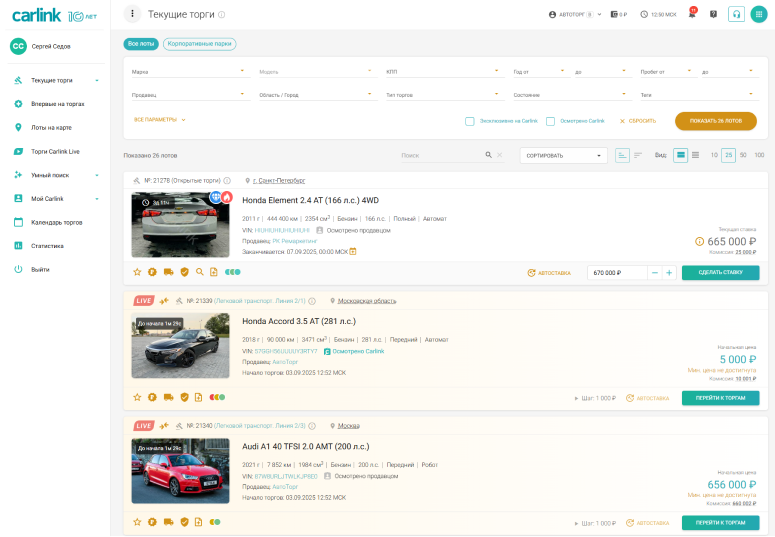Expand the Сортировать dropdown
775x537 pixels.
(x=563, y=156)
